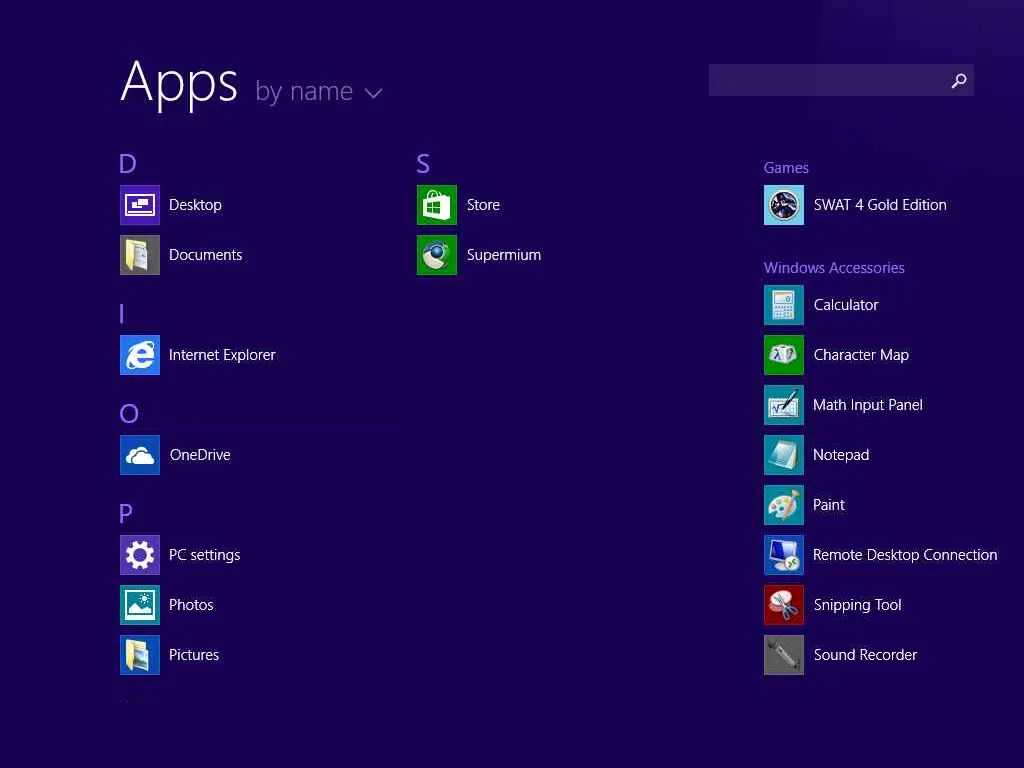
Task: Click the 'Store' label text
Action: click(483, 205)
